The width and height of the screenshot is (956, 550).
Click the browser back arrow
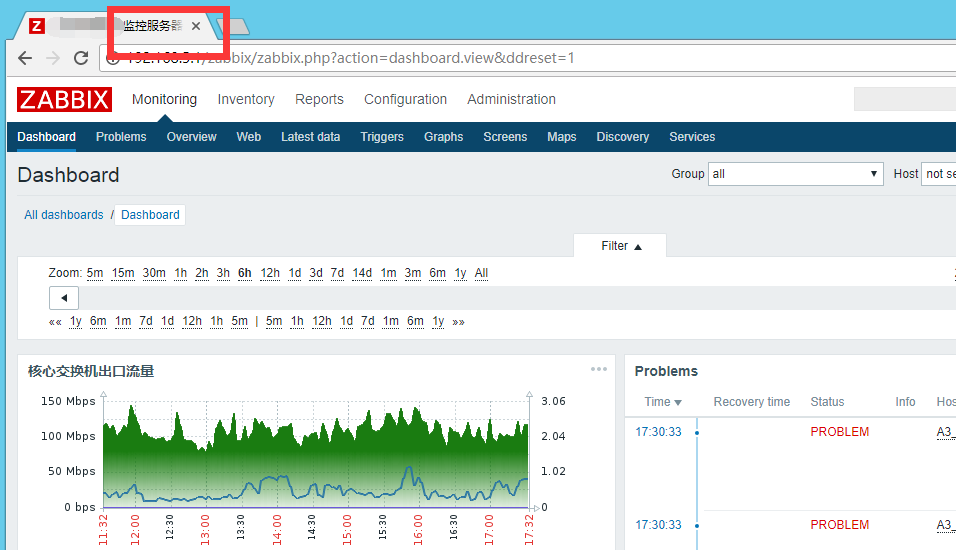25,58
